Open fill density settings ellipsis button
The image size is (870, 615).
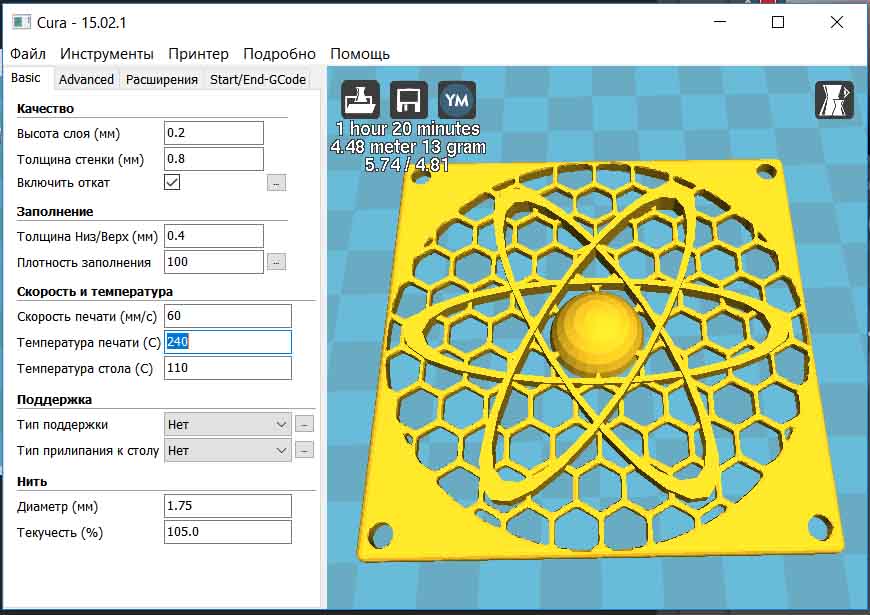(276, 262)
